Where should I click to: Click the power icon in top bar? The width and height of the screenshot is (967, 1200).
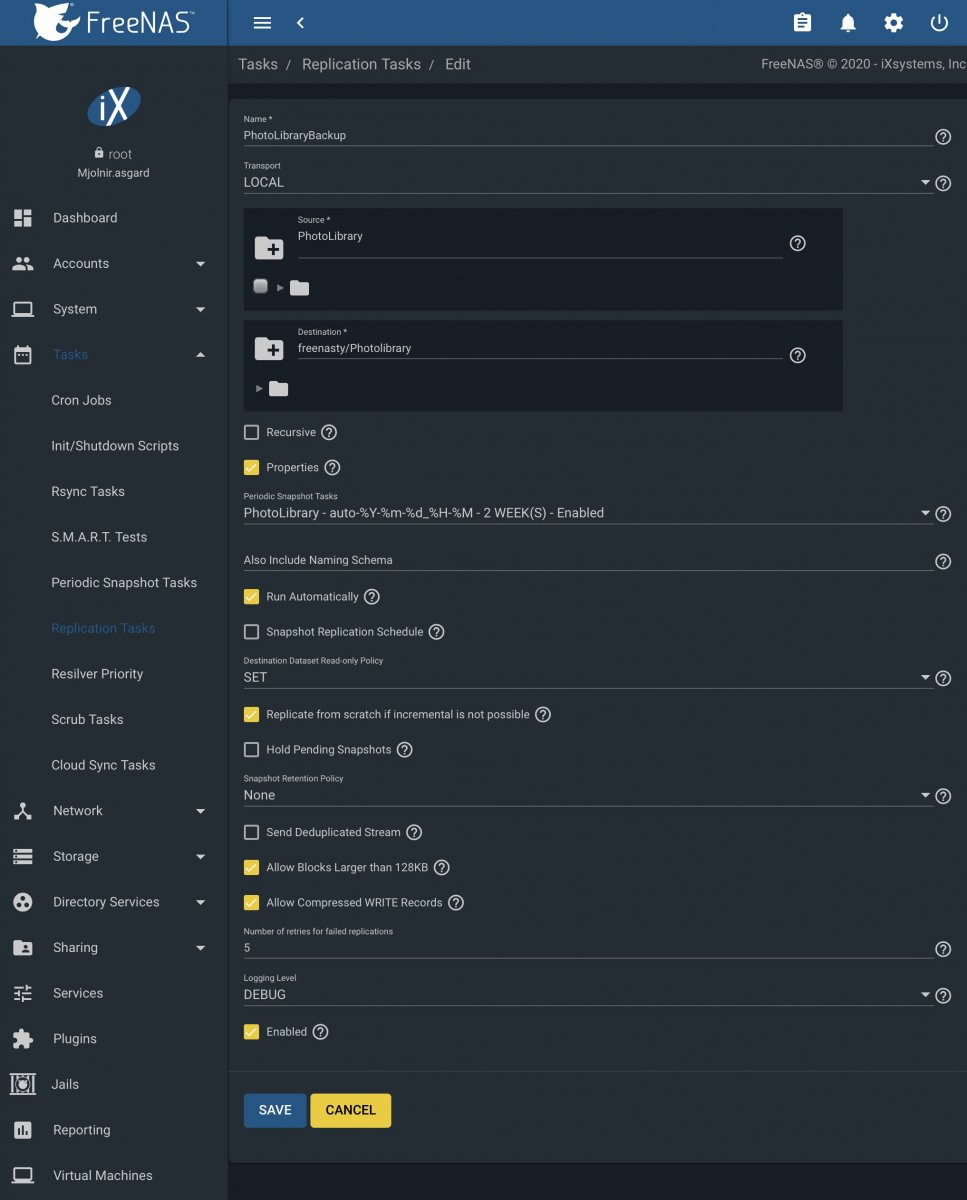[939, 23]
